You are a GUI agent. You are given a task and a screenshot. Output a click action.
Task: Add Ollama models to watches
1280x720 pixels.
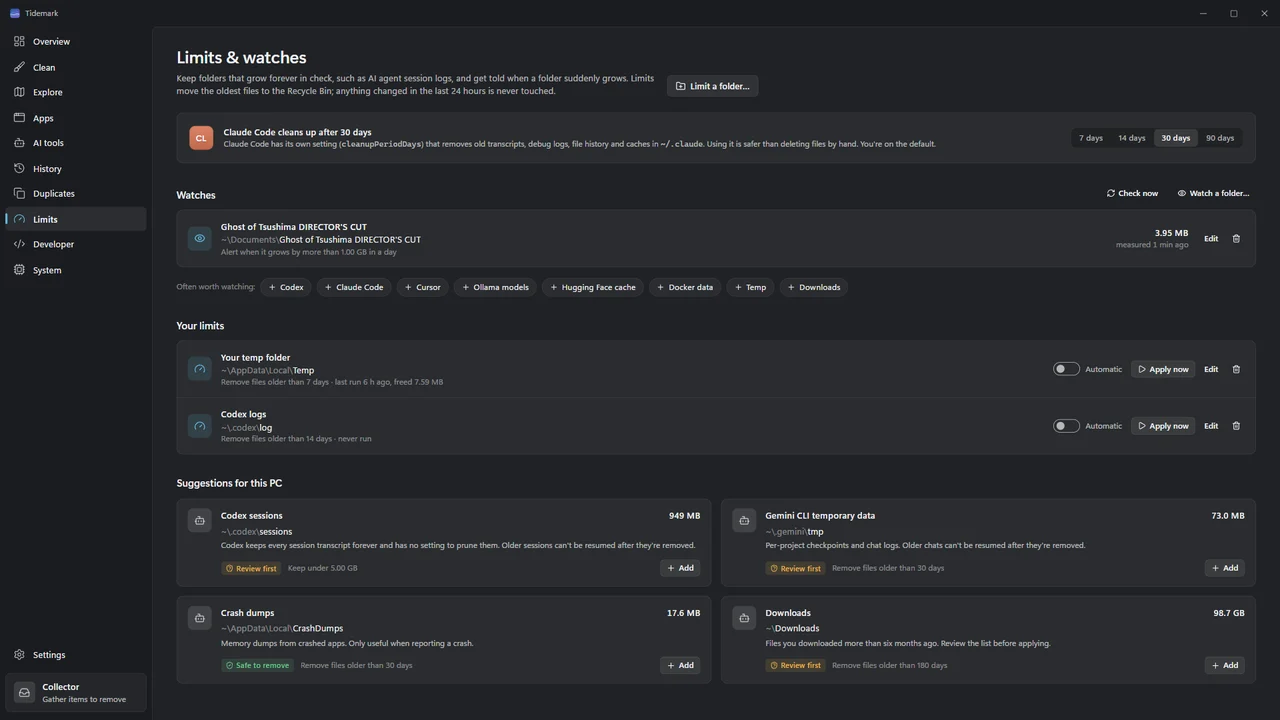click(x=495, y=287)
